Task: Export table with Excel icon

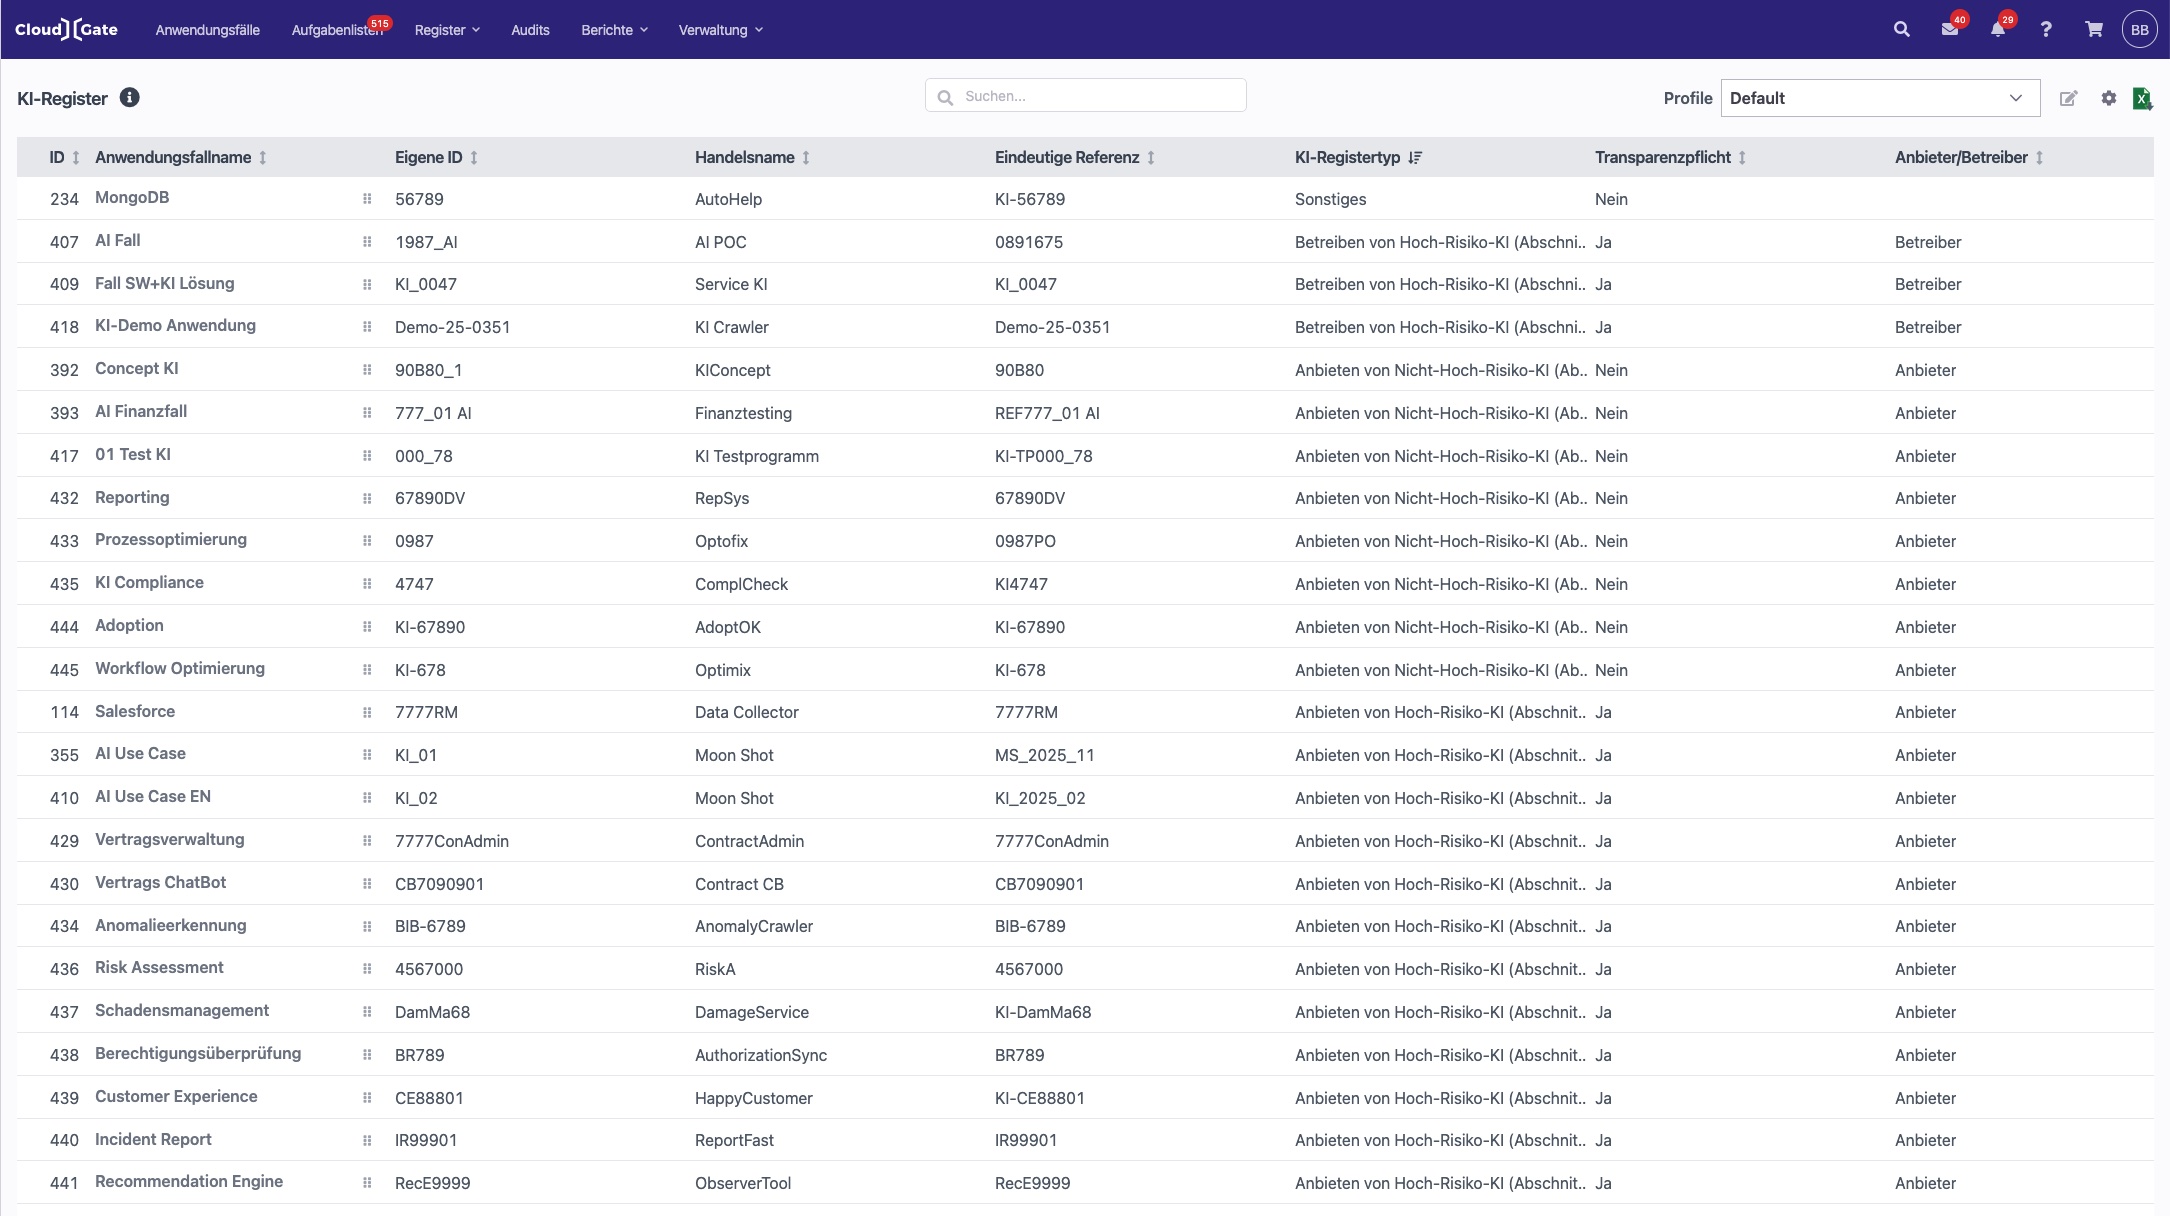Action: (x=2142, y=98)
